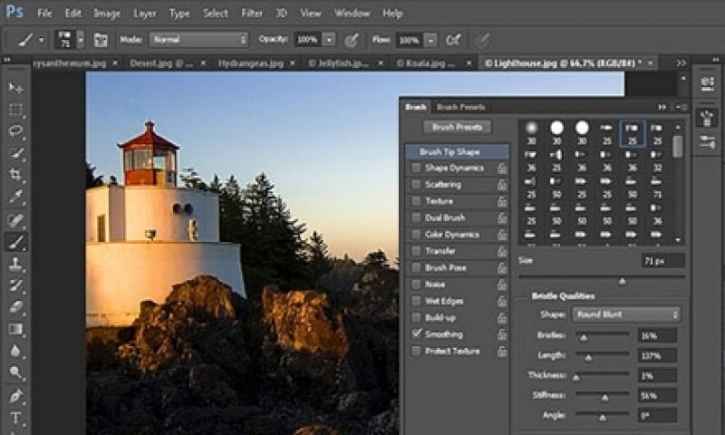Click the Brush Presets button

(456, 128)
